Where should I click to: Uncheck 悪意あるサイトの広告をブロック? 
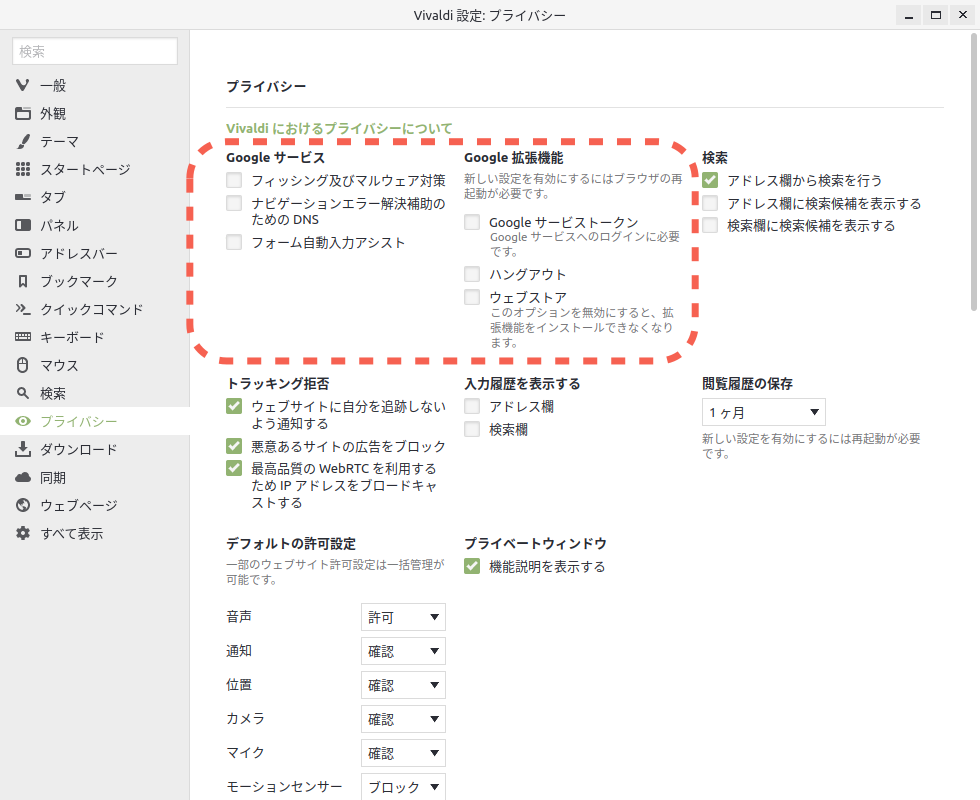point(234,446)
